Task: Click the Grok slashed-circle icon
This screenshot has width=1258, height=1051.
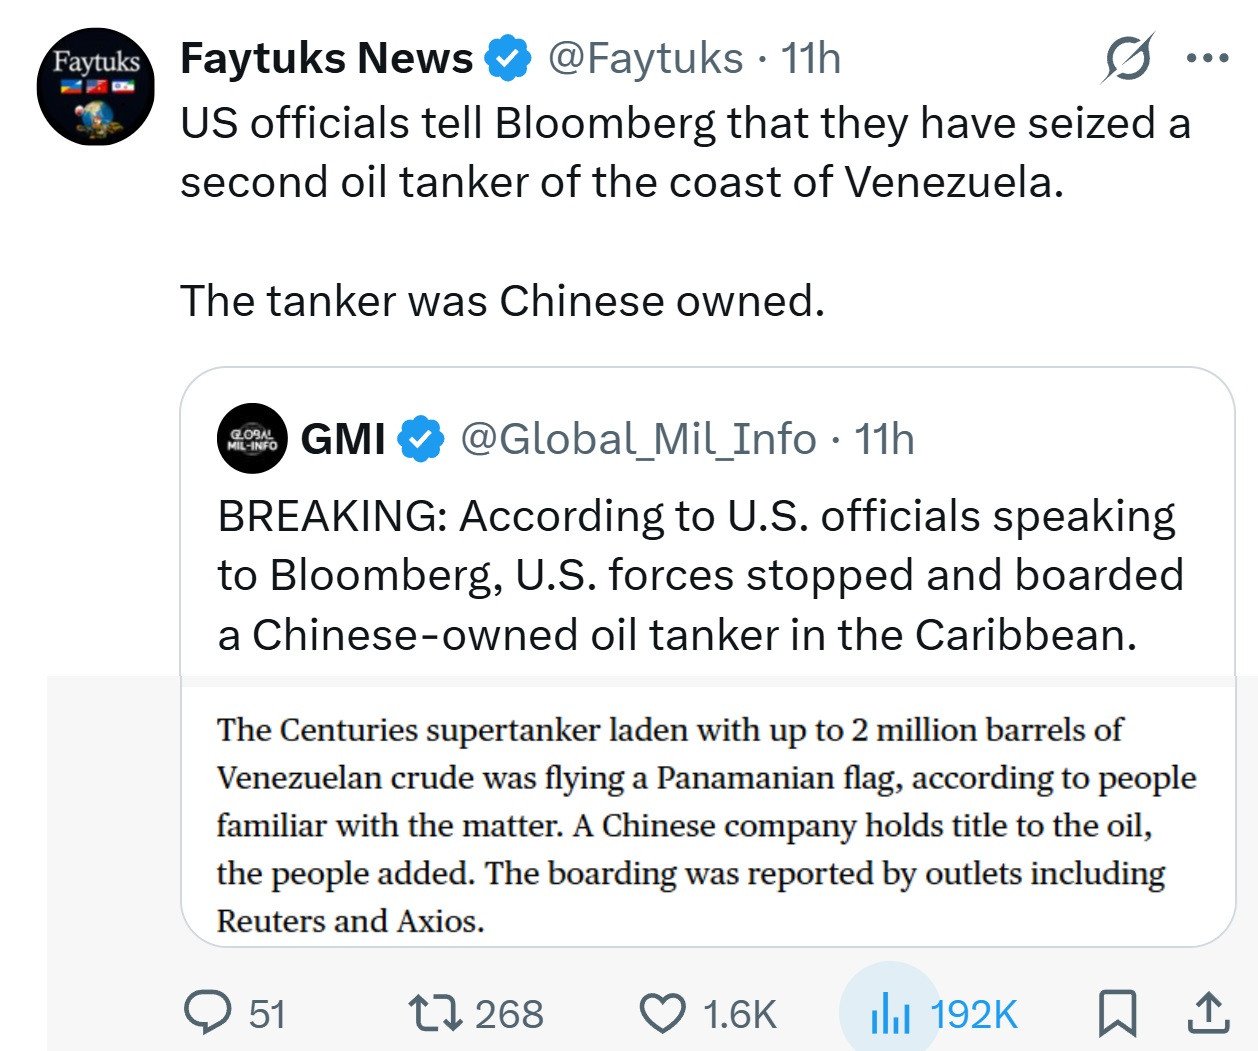Action: point(1128,59)
